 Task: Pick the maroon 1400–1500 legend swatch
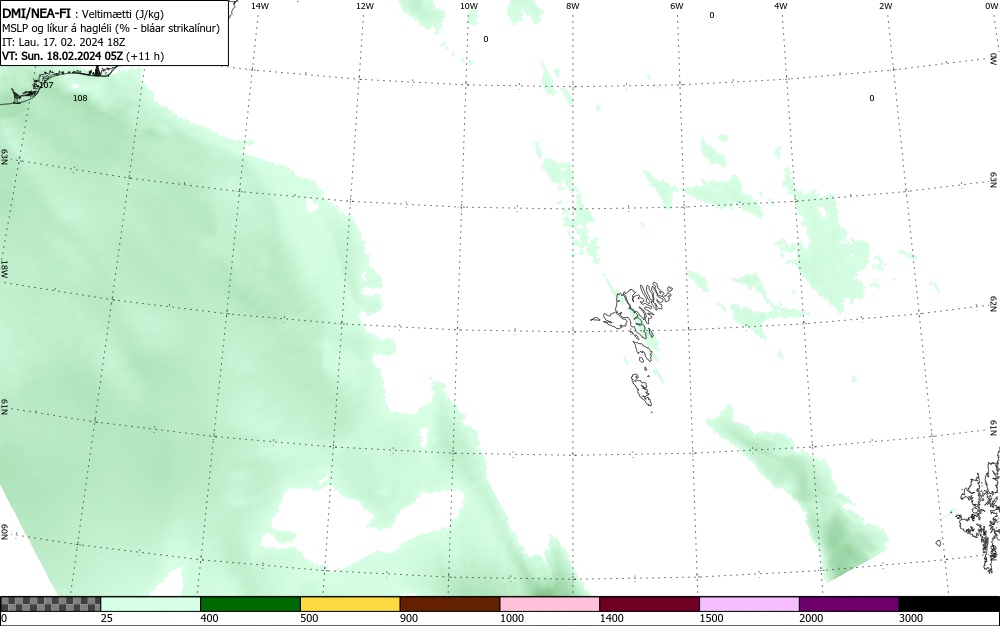tap(649, 604)
